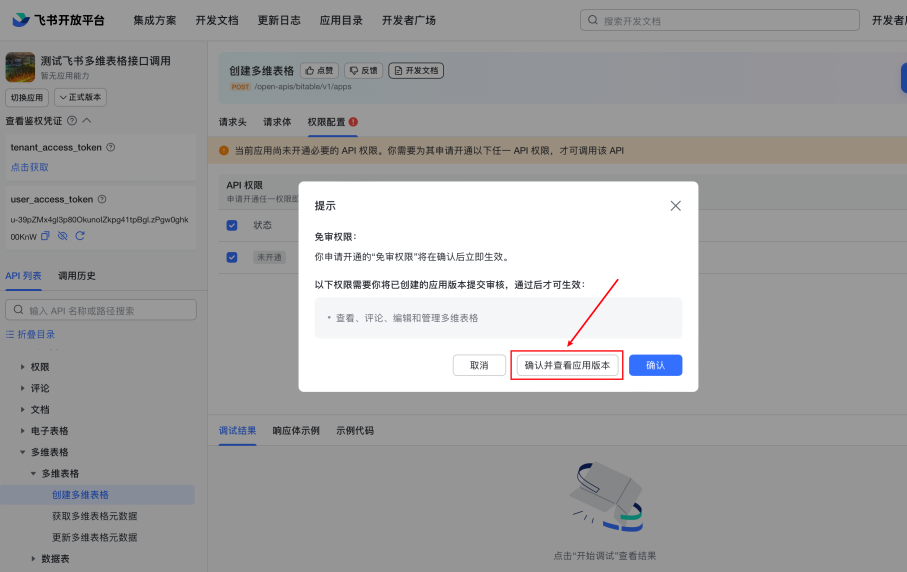Click the 反馈 feedback button
The image size is (907, 572).
point(363,71)
